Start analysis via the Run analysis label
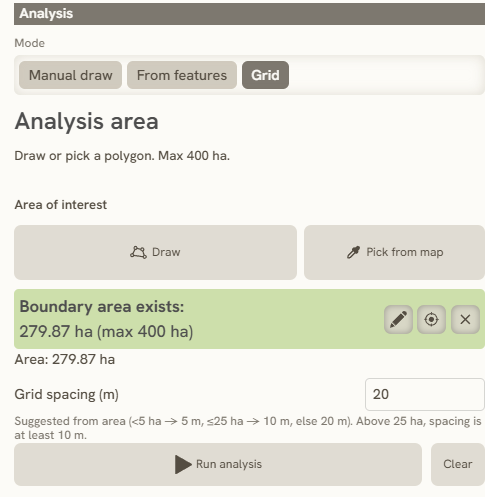 [229, 464]
